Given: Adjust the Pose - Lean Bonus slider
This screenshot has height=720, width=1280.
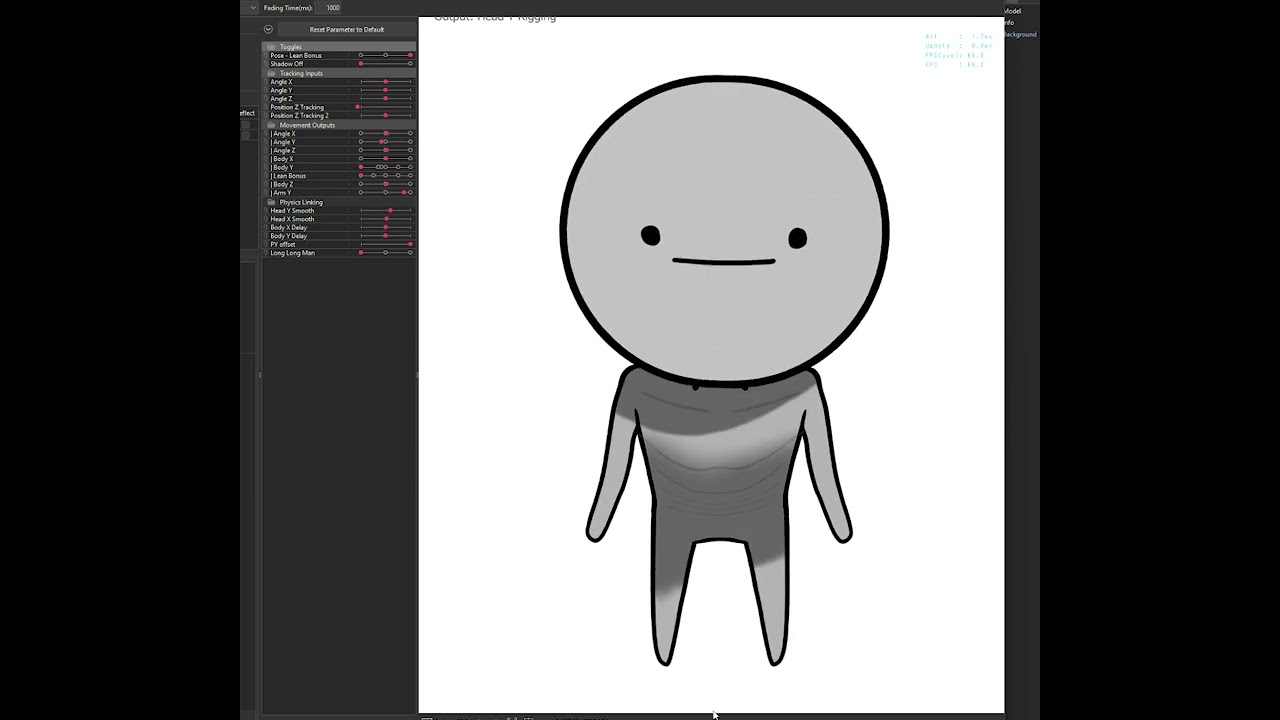Looking at the screenshot, I should [x=385, y=55].
